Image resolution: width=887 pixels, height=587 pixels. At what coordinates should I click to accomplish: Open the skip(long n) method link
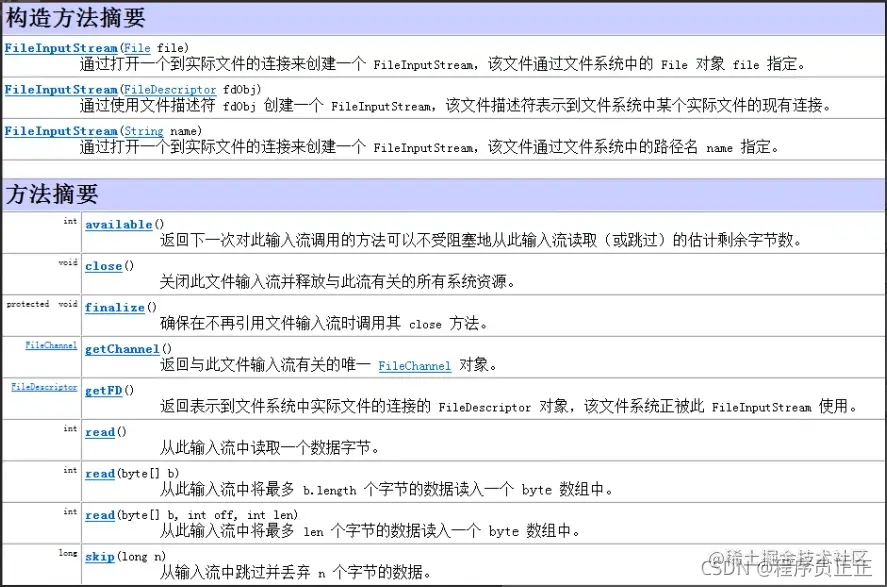[x=100, y=556]
